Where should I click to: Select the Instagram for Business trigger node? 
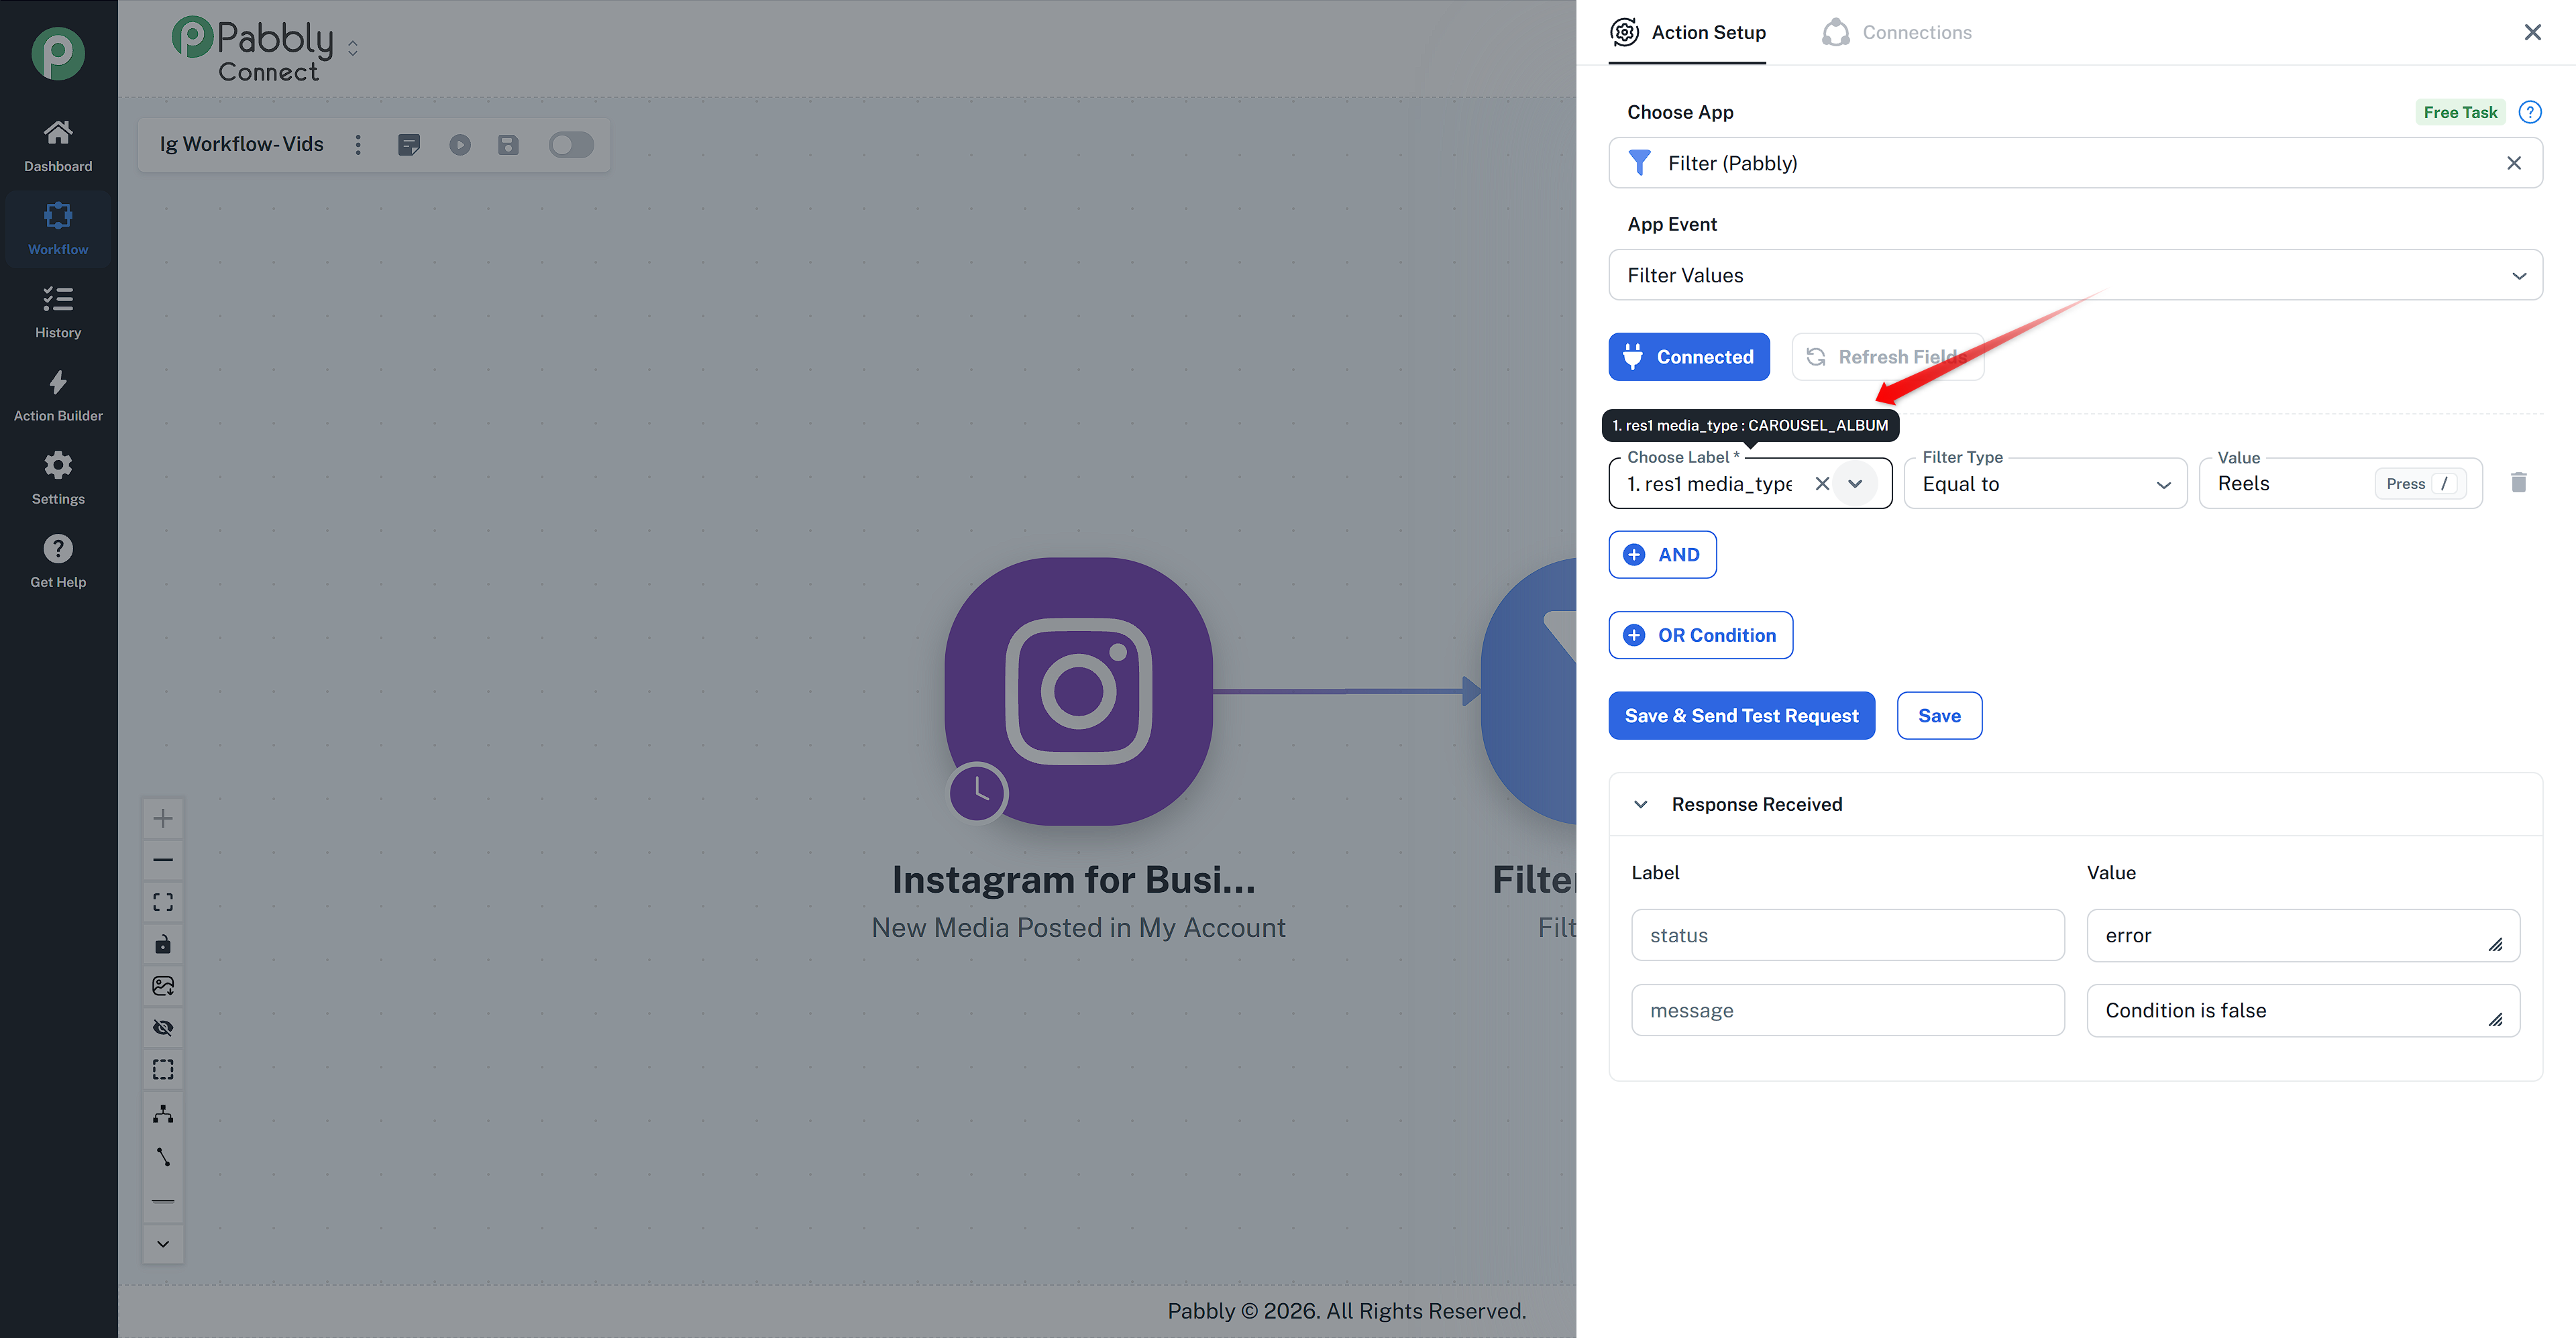[x=1078, y=692]
